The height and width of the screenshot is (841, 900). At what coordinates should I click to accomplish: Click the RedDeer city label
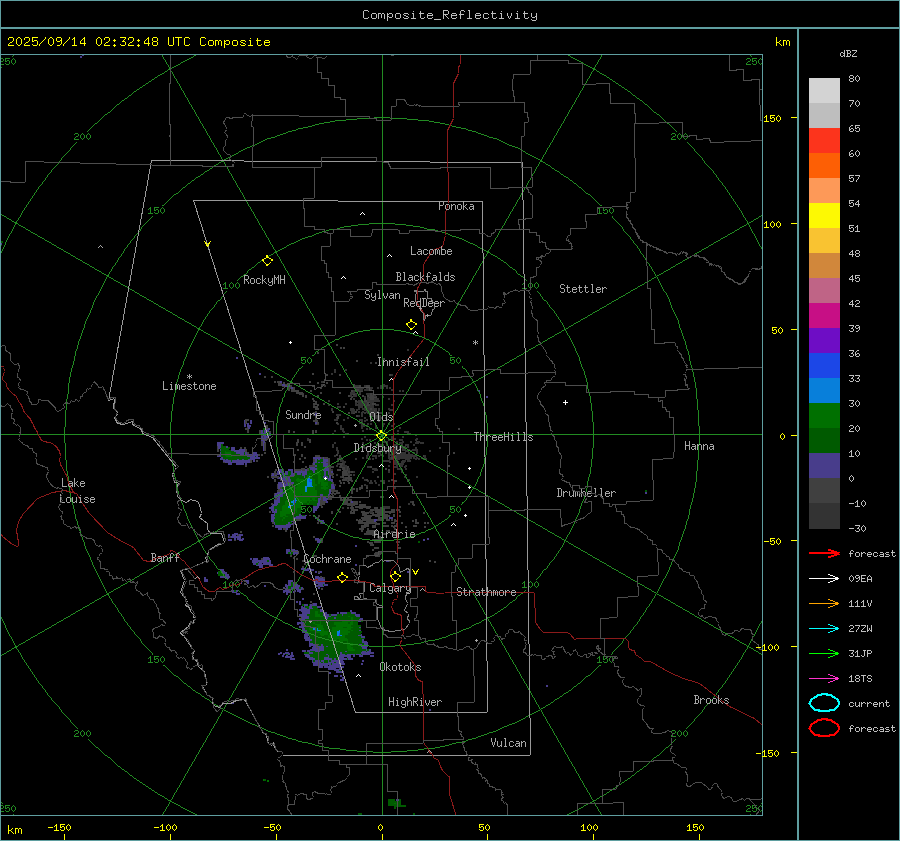click(x=424, y=303)
